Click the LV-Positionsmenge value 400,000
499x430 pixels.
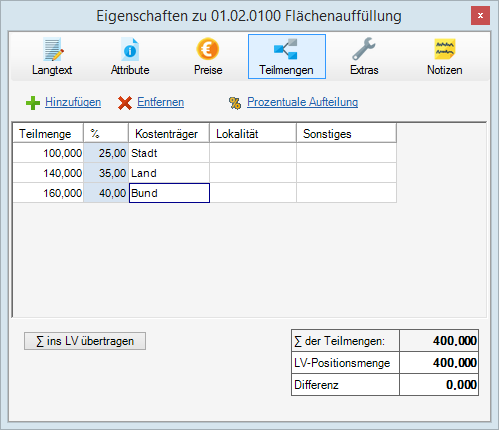tap(455, 363)
